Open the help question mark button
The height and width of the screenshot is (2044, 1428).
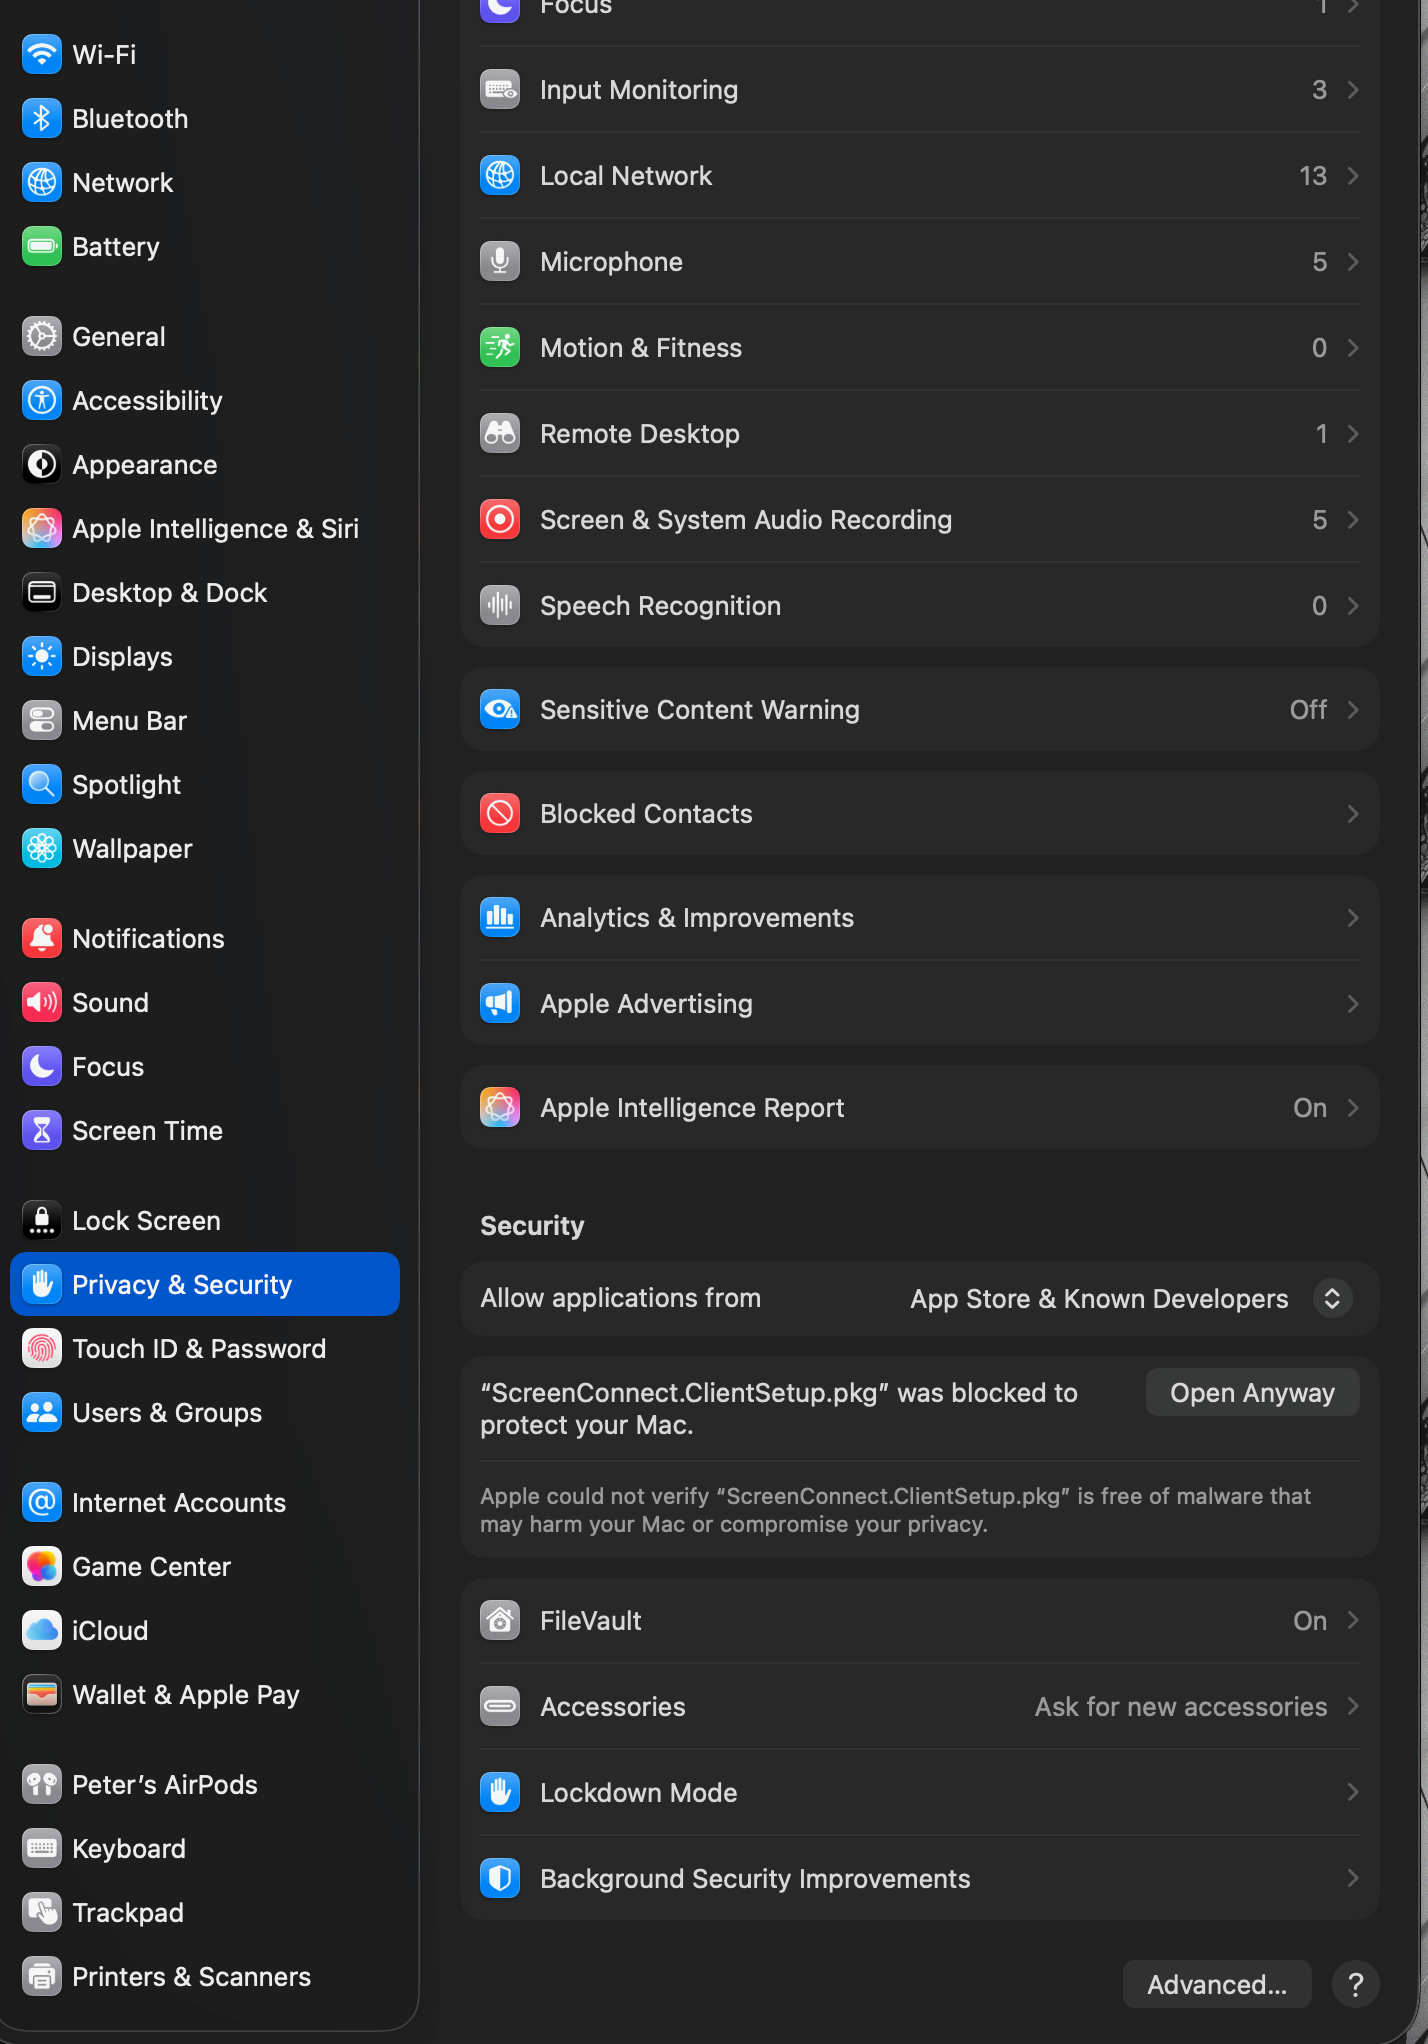tap(1356, 1985)
